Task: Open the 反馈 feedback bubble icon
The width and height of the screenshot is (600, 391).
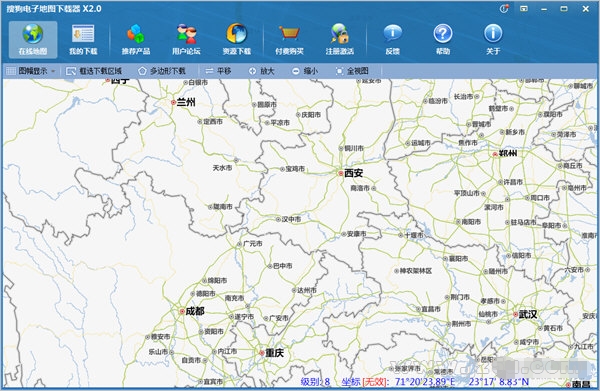Action: coord(393,34)
